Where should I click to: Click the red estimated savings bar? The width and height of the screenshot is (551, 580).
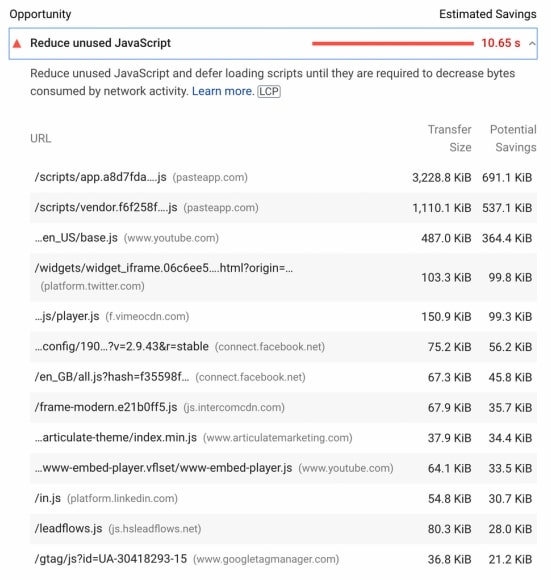pos(393,44)
